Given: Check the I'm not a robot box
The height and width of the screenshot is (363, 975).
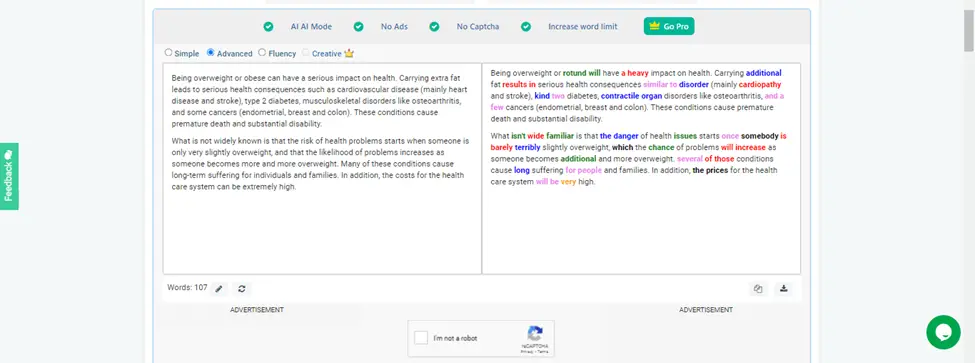Looking at the screenshot, I should tap(421, 338).
